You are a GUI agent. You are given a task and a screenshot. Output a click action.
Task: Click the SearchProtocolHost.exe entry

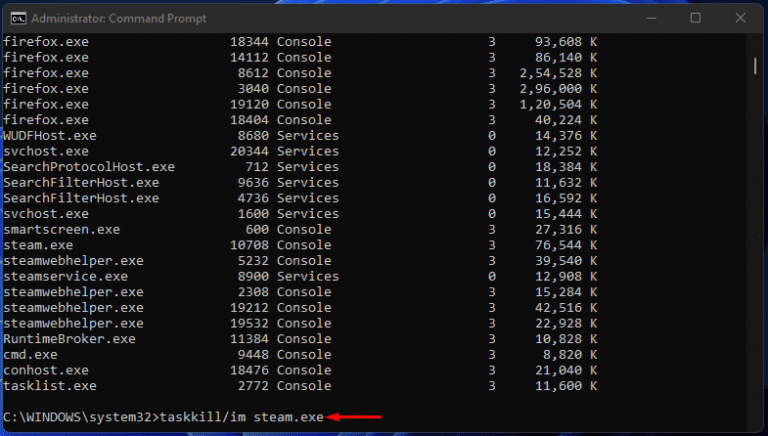(88, 166)
